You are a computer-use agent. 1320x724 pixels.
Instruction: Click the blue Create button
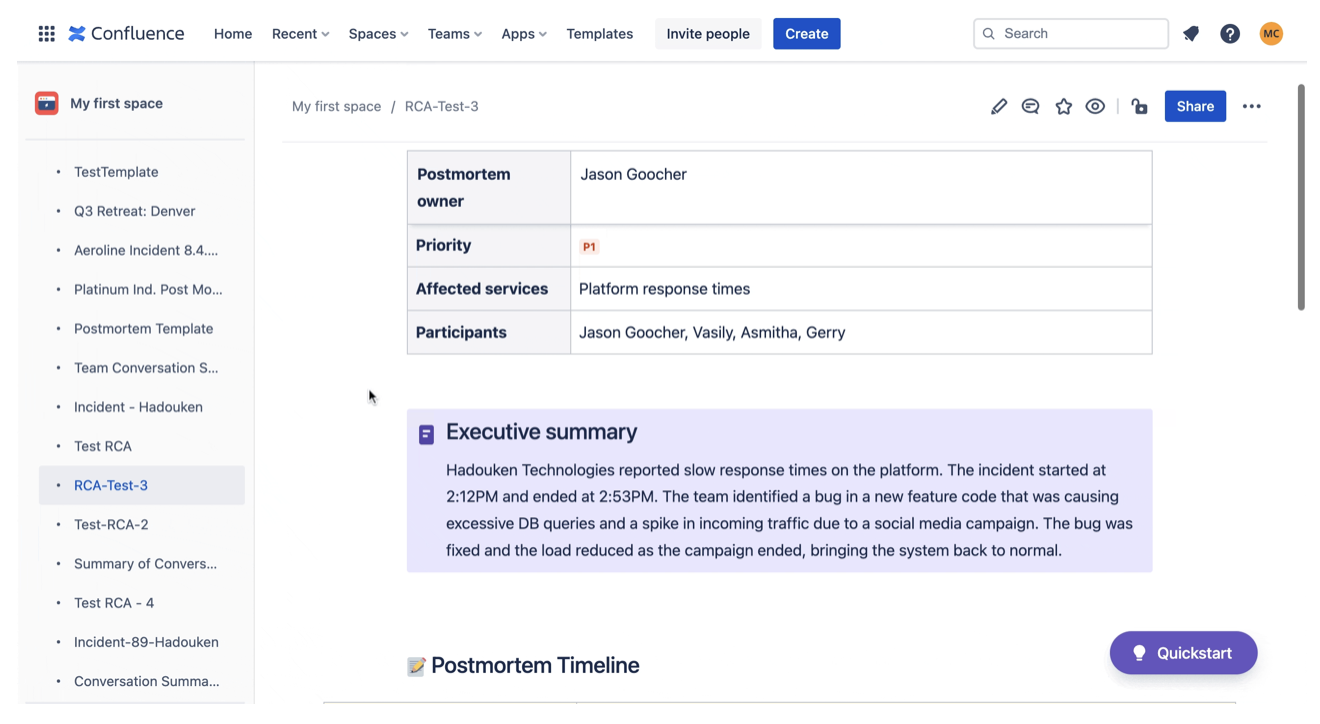click(x=806, y=34)
